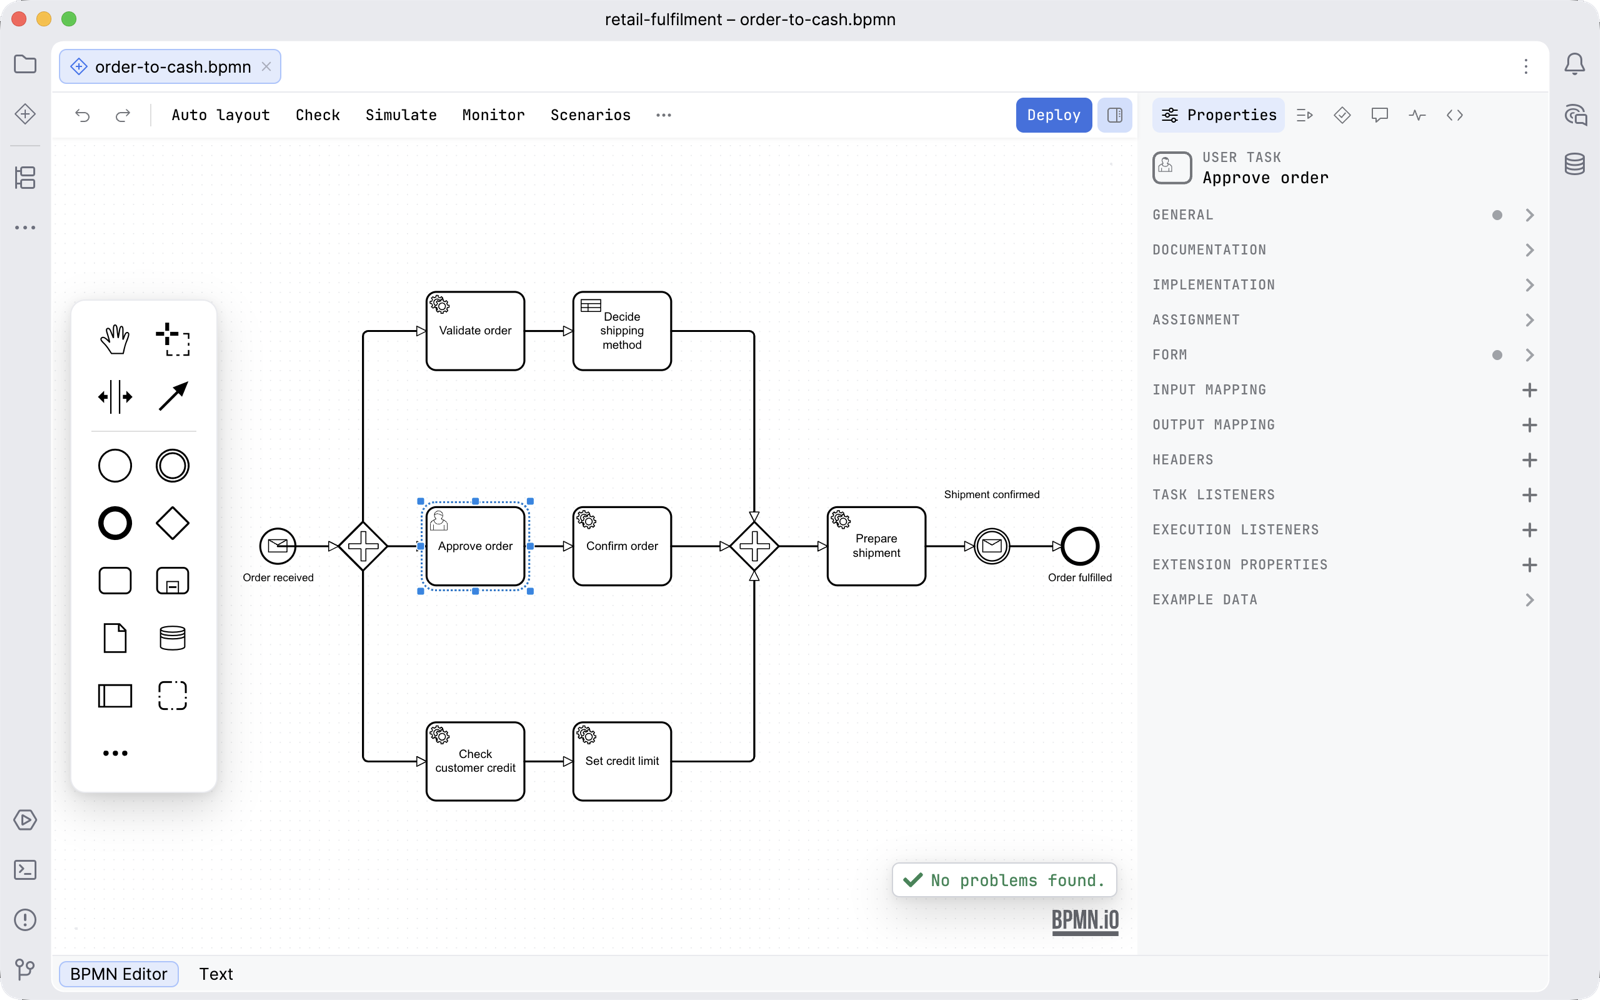Select the global connect arrow tool

173,397
